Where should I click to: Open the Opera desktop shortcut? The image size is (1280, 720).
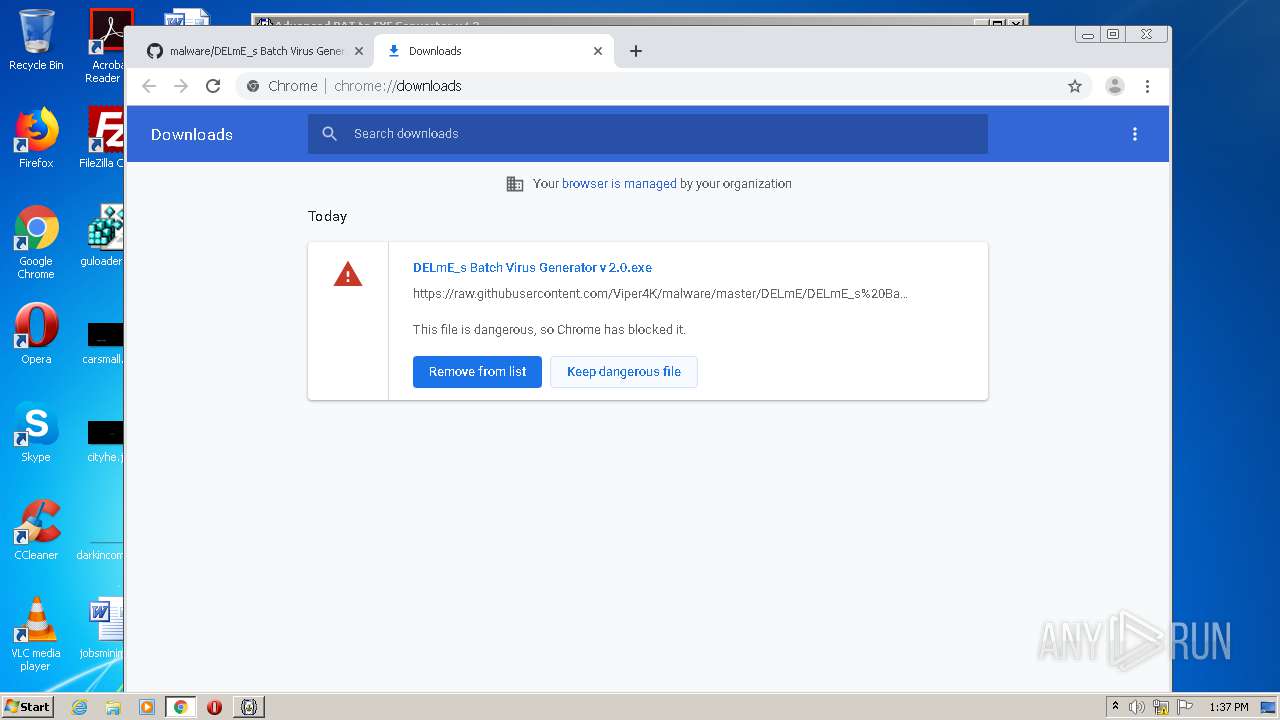pos(36,334)
